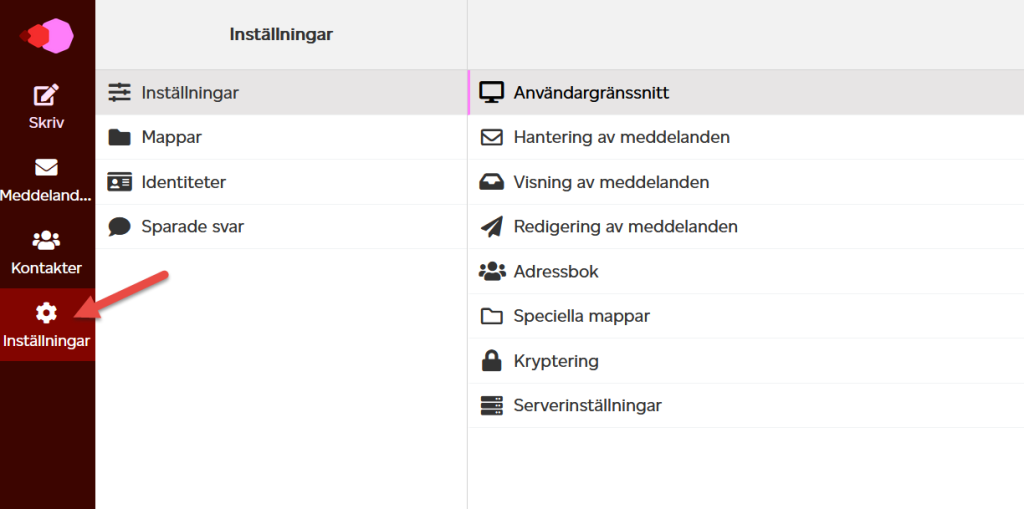Open the Adressbok settings section

[746, 271]
